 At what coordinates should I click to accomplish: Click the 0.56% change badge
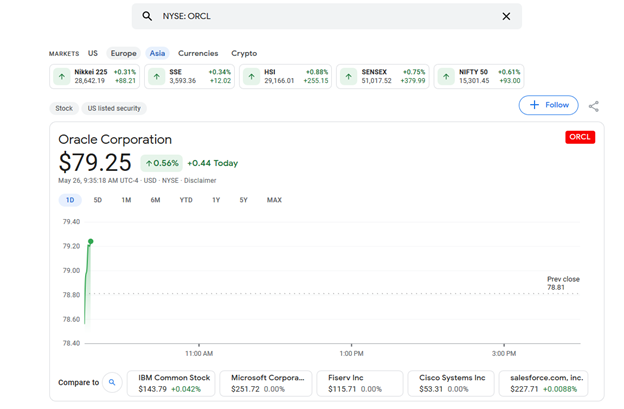coord(162,163)
